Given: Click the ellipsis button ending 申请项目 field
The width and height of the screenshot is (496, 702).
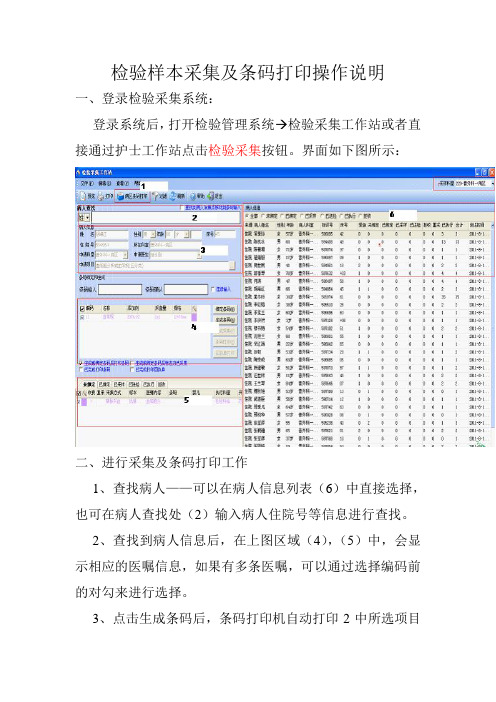Looking at the screenshot, I should [232, 265].
